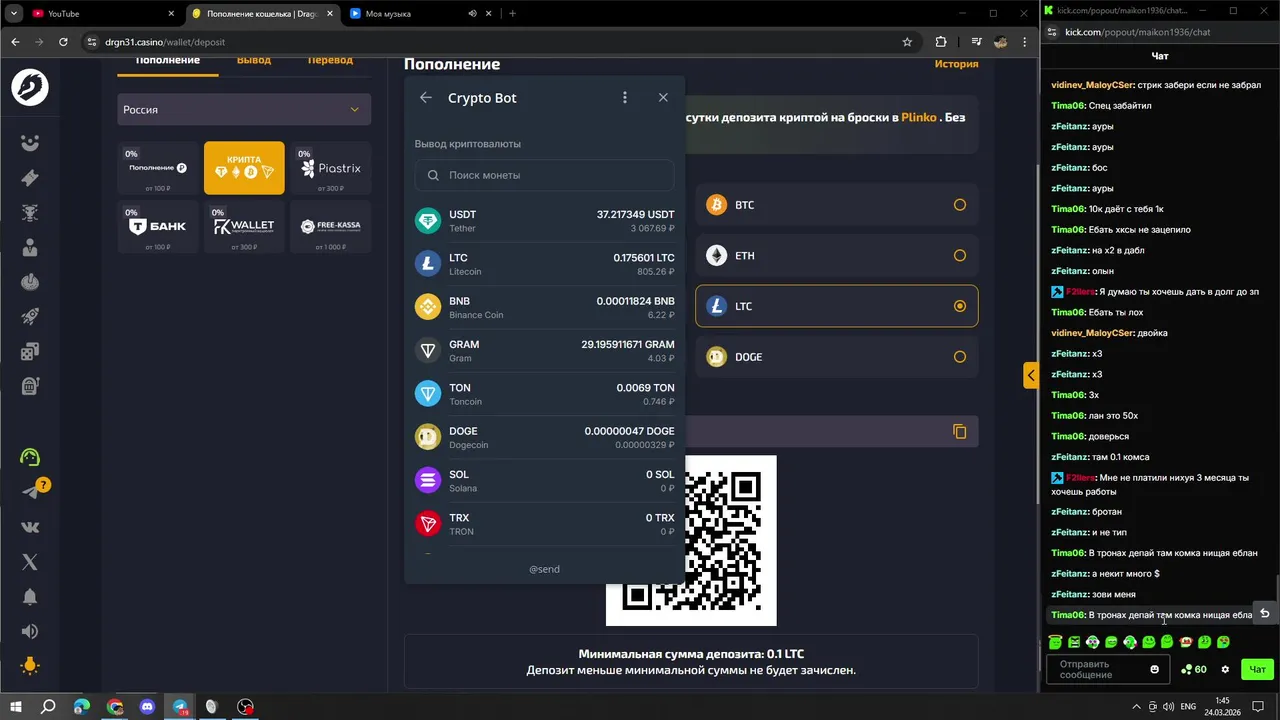Open Crypto Bot three-dot menu

coord(625,98)
